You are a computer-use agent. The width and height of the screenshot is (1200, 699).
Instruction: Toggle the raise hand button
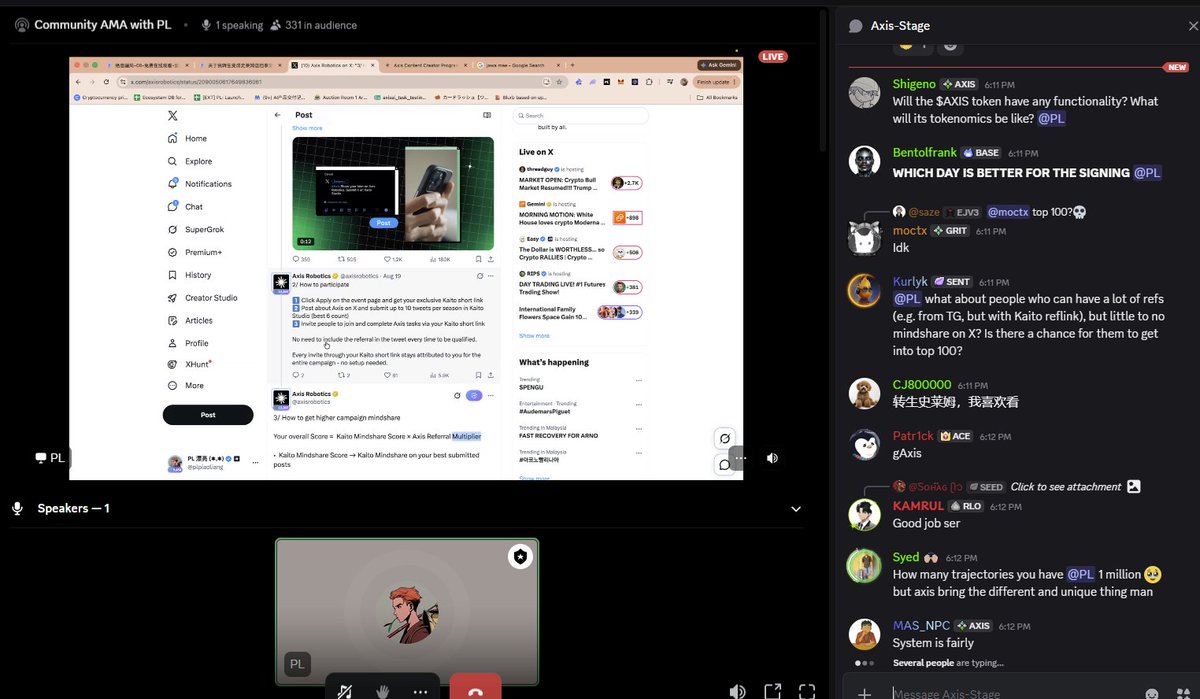382,691
